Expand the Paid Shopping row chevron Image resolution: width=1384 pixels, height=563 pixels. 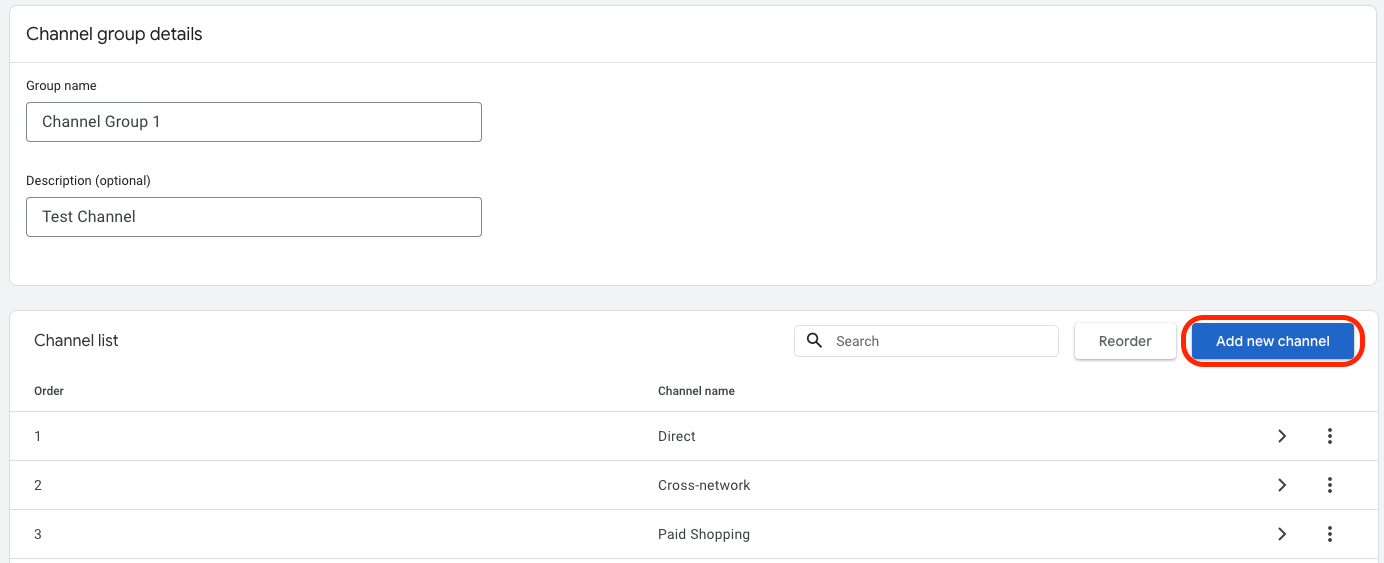[1282, 534]
